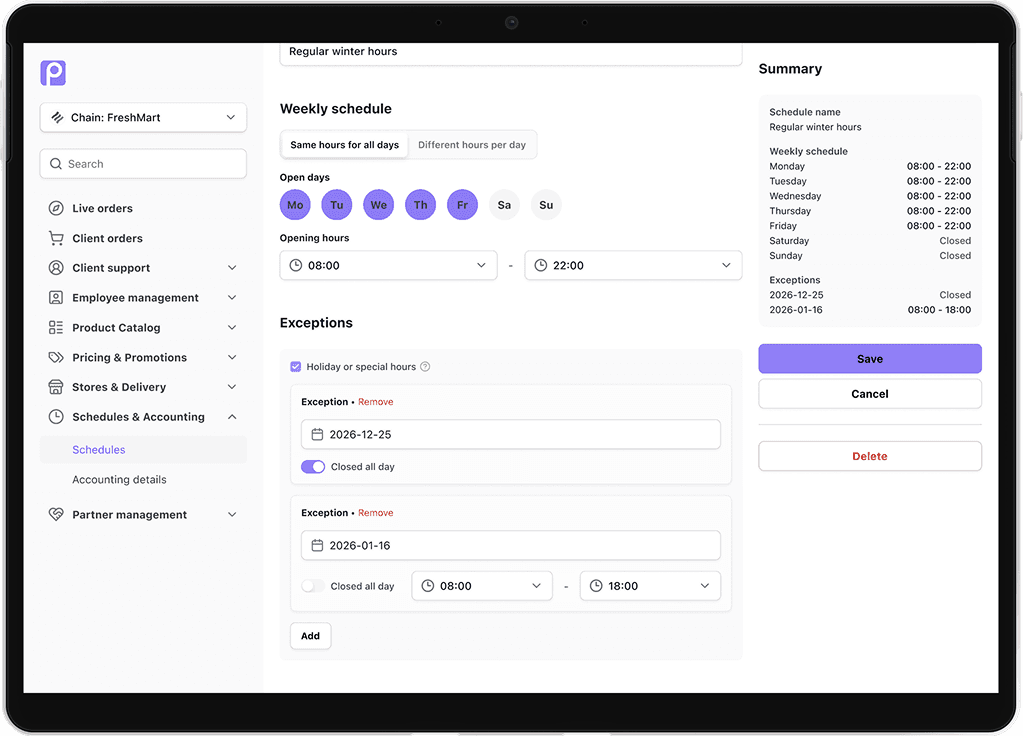Open exception end time 18:00 dropdown
The width and height of the screenshot is (1023, 736).
(x=650, y=586)
